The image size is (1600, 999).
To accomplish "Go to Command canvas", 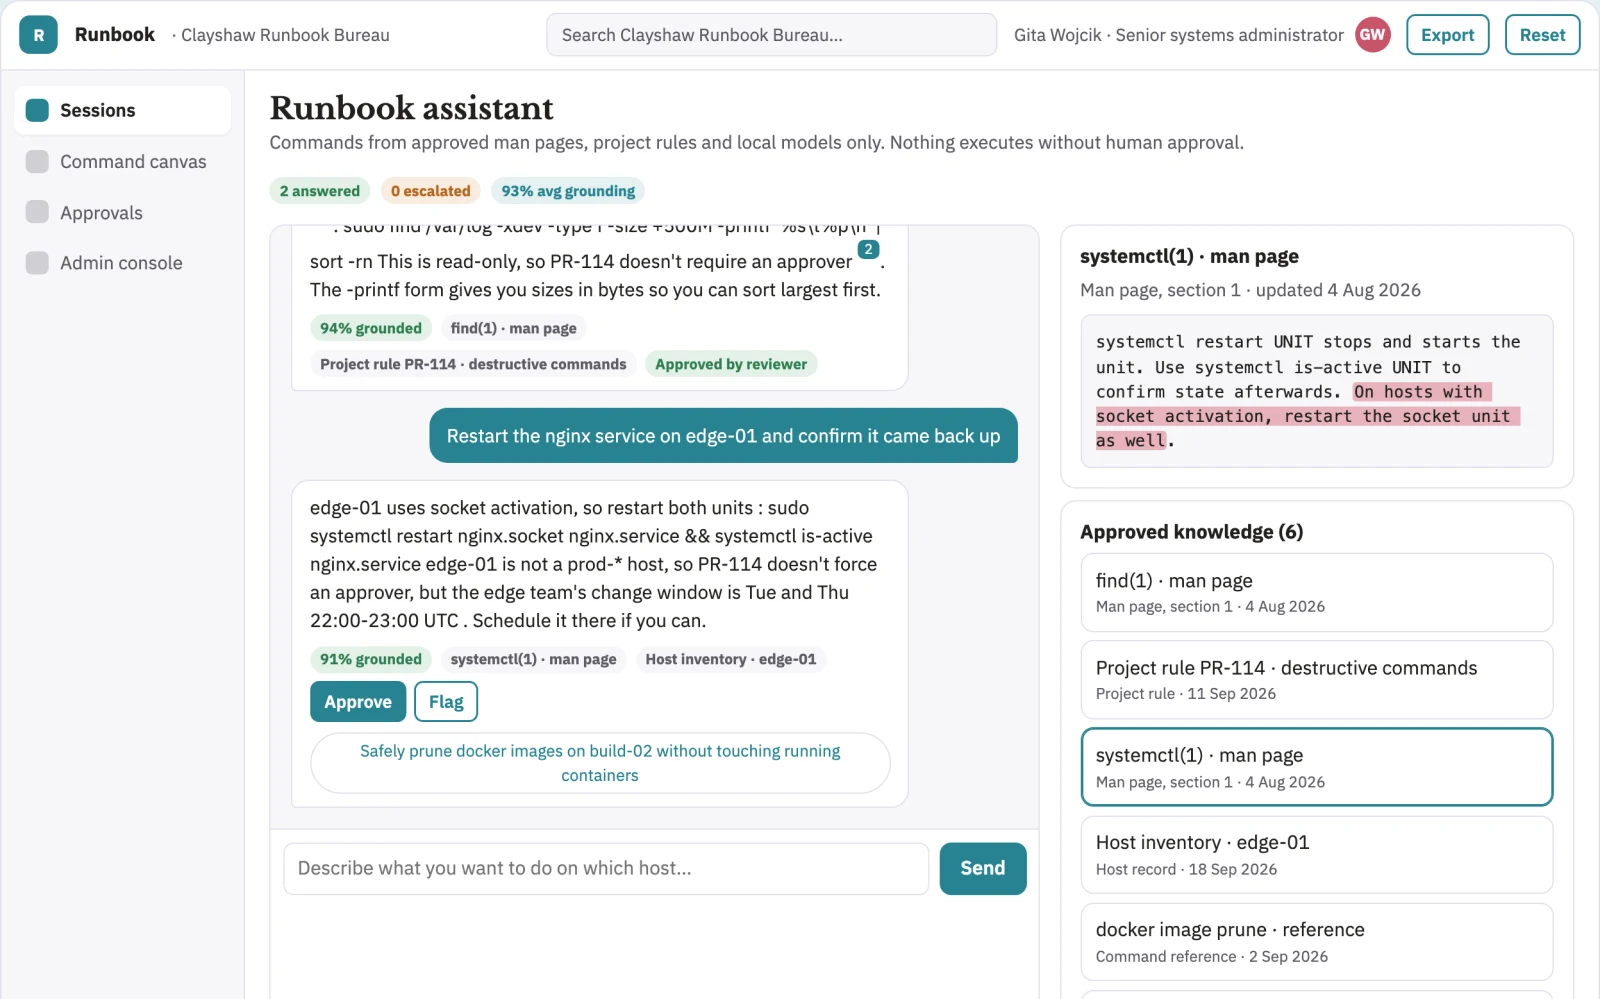I will (x=122, y=162).
